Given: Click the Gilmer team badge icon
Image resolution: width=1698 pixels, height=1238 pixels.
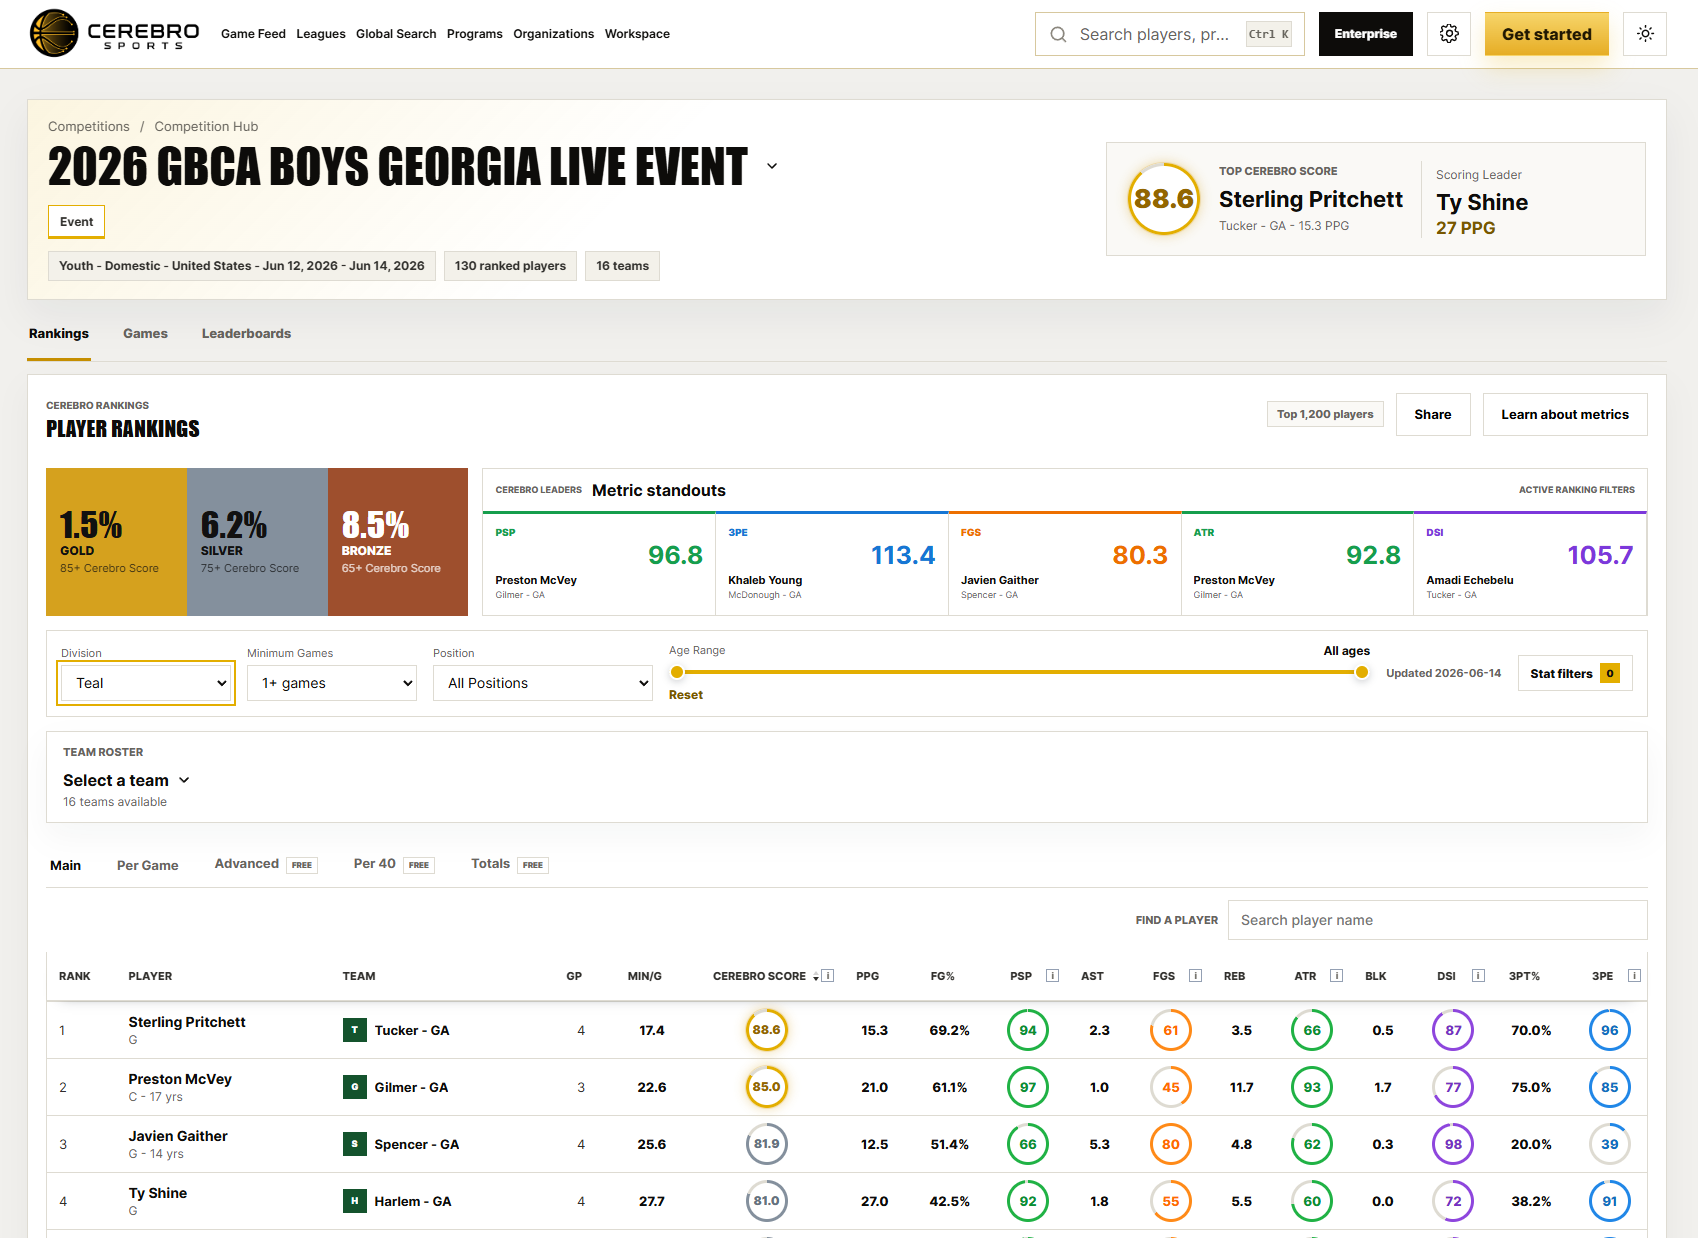Looking at the screenshot, I should [355, 1087].
